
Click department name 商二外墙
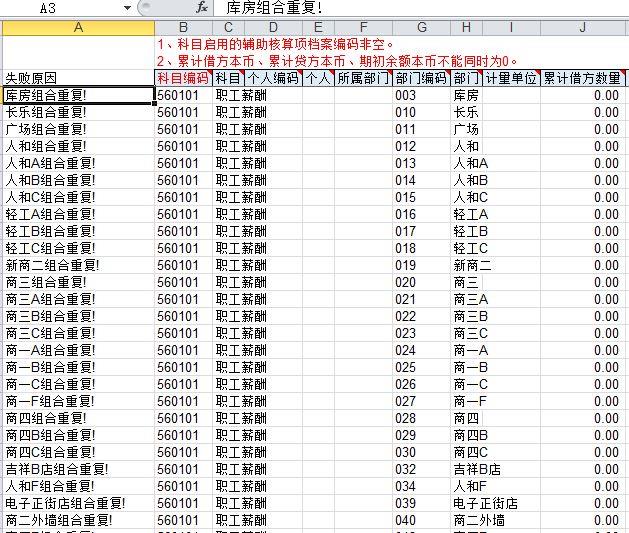tap(479, 520)
